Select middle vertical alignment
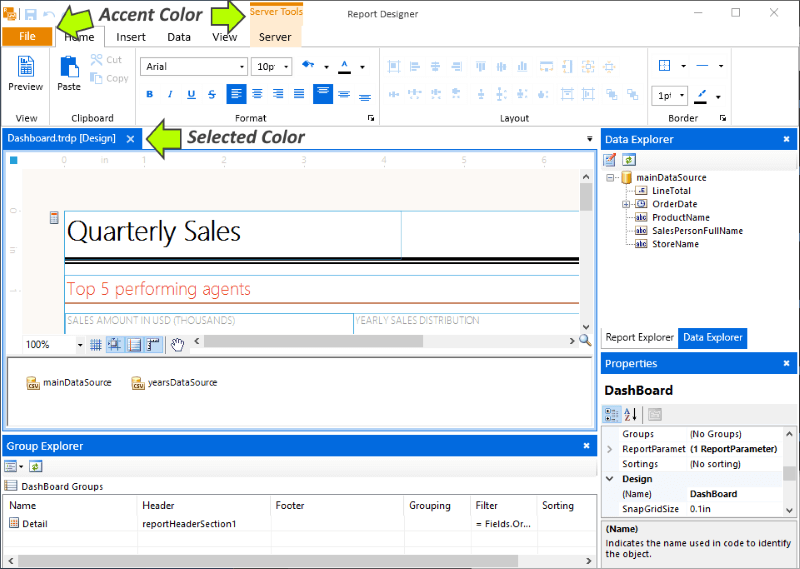 (x=344, y=94)
